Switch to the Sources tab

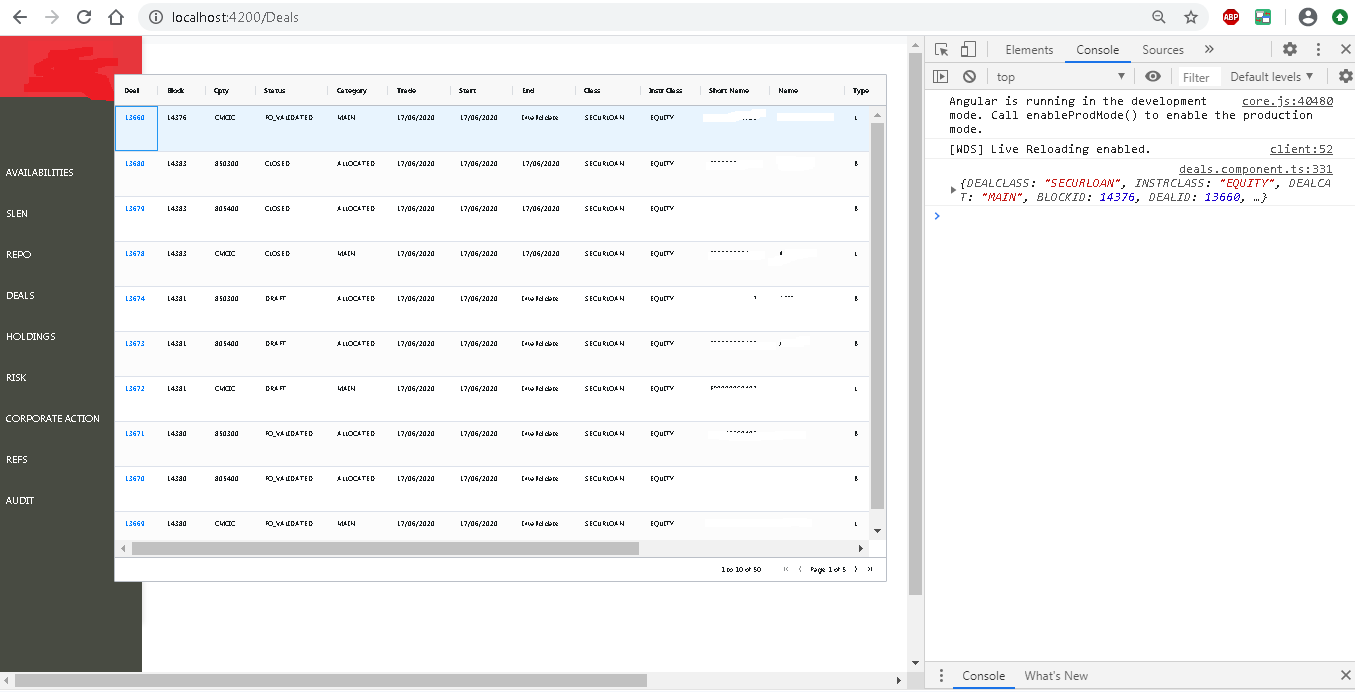click(x=1163, y=49)
